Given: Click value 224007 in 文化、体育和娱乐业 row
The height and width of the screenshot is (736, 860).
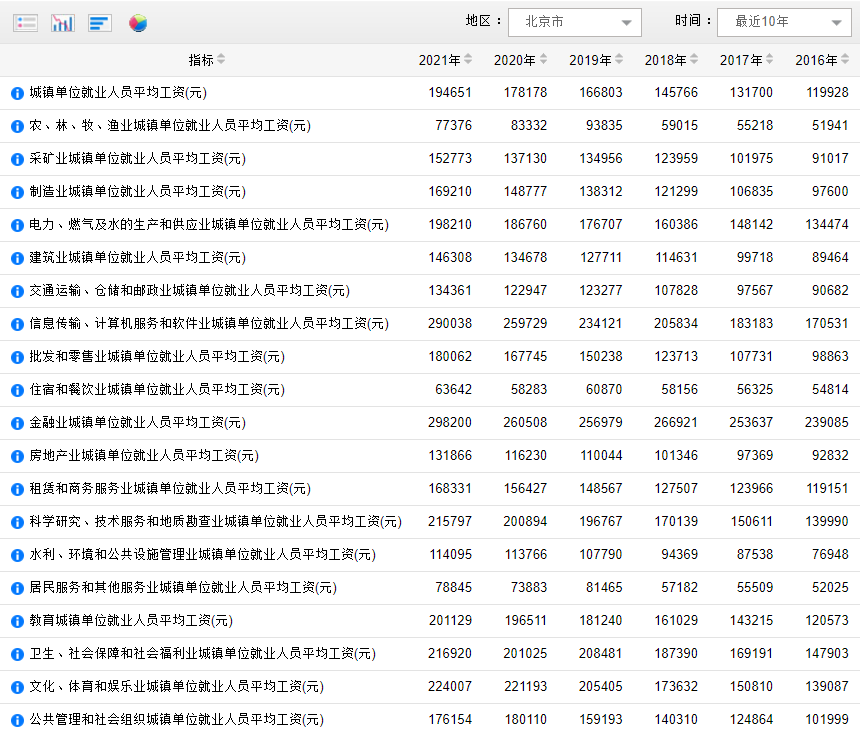Looking at the screenshot, I should point(450,687).
